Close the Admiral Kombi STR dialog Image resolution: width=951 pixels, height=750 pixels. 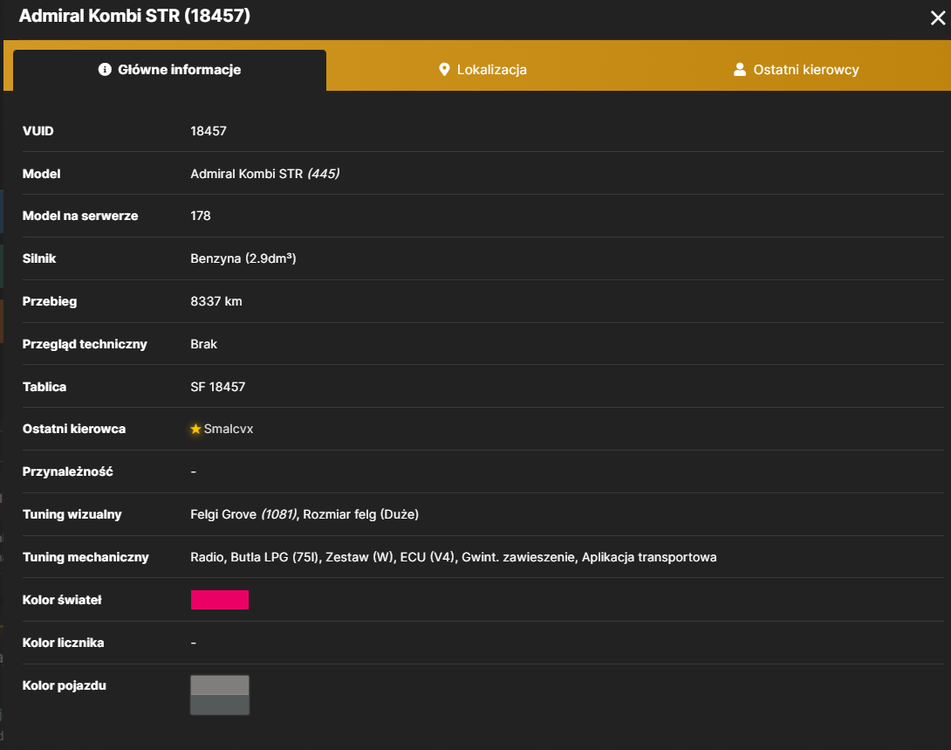click(938, 18)
